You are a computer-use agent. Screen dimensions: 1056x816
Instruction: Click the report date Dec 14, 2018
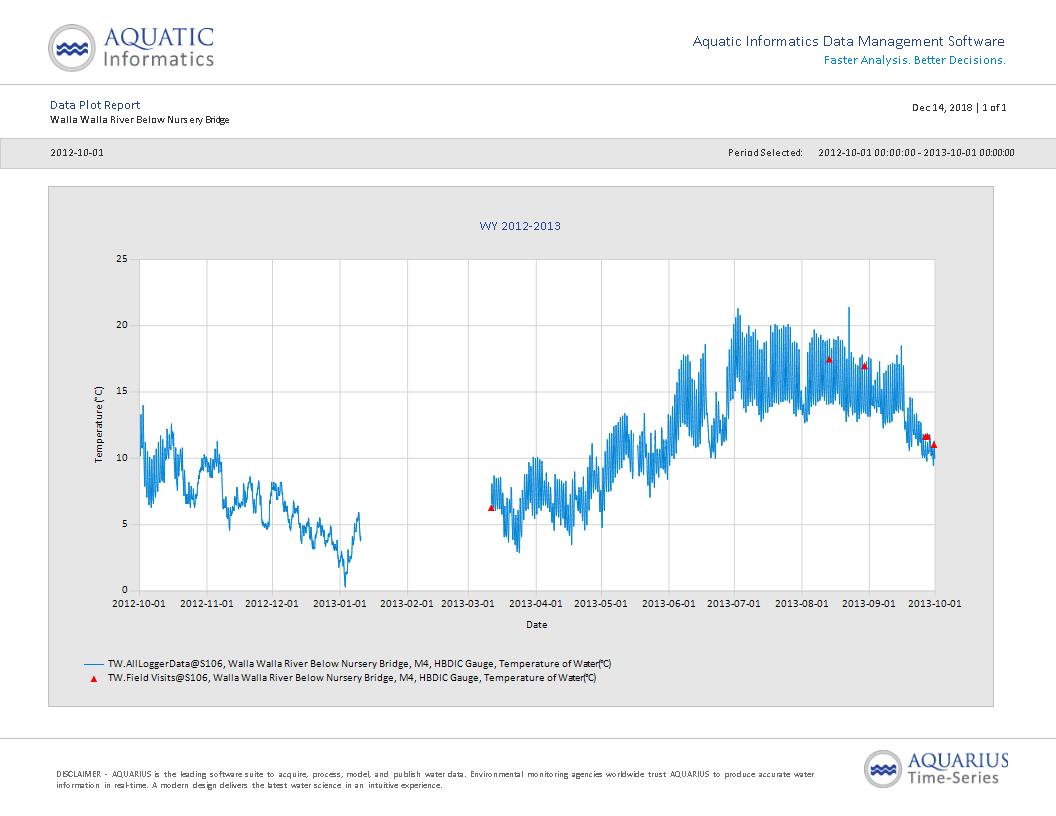942,108
